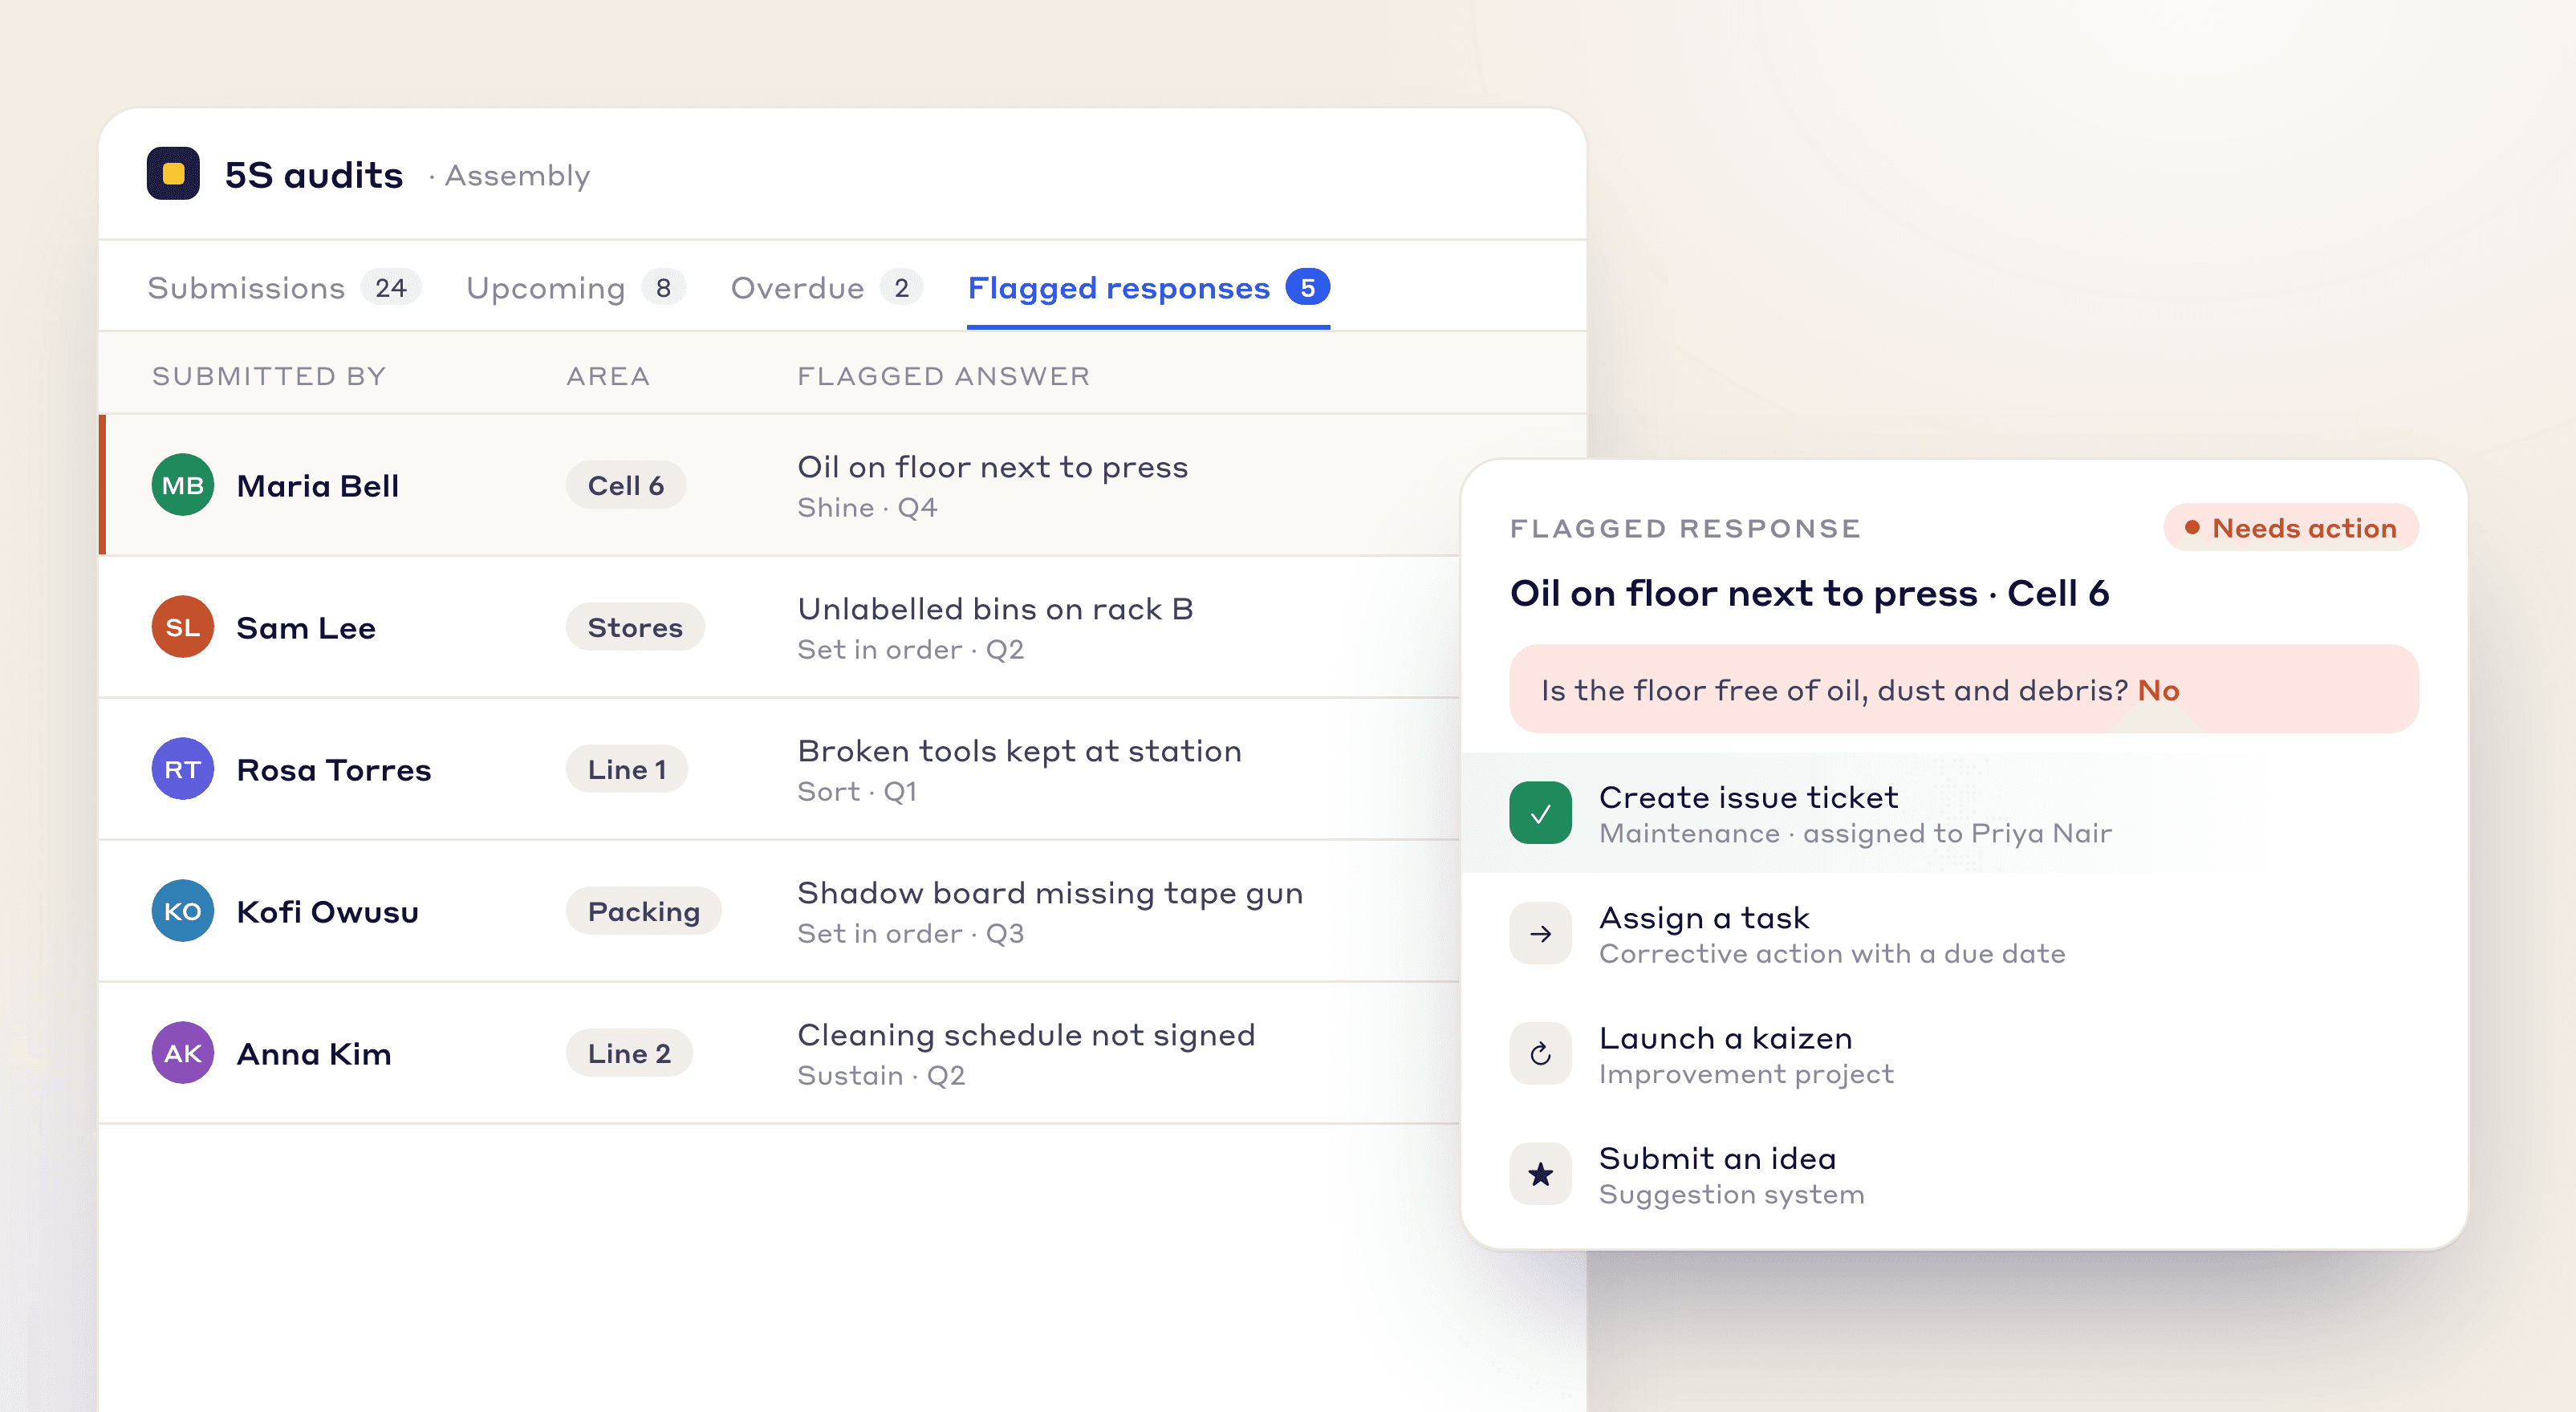The height and width of the screenshot is (1412, 2576).
Task: Select the Flagged responses tab
Action: click(x=1148, y=288)
